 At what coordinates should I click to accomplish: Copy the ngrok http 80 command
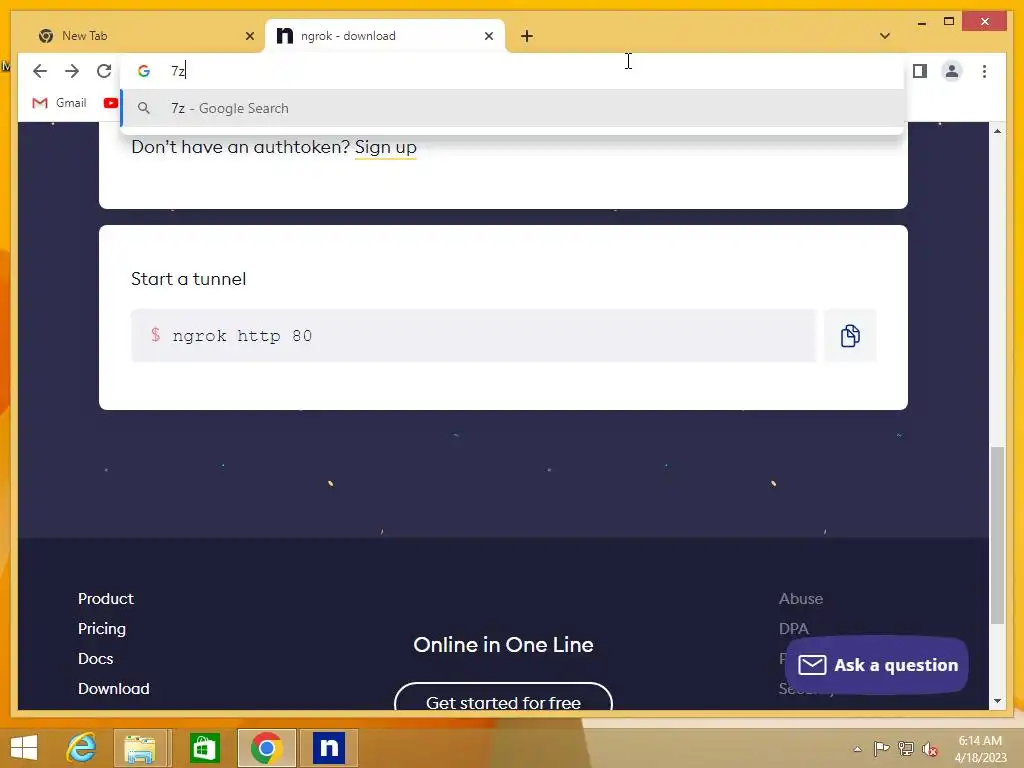850,336
